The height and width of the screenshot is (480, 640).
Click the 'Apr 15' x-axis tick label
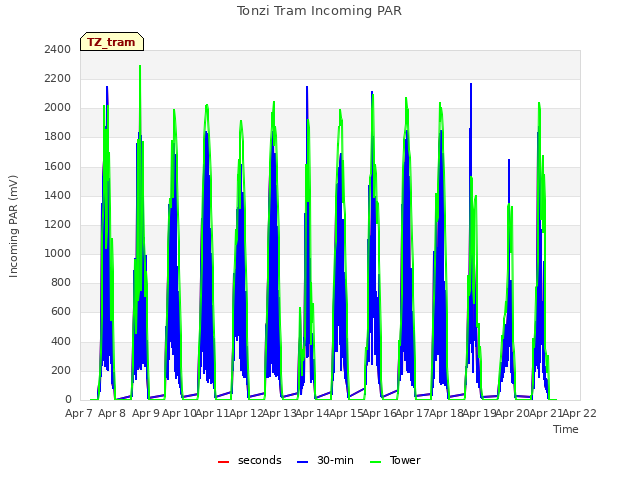point(346,413)
